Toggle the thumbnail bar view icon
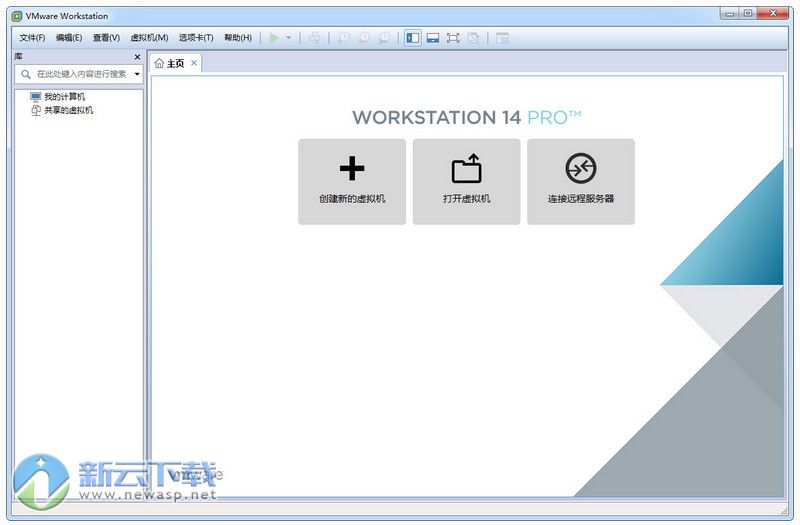 (x=433, y=38)
